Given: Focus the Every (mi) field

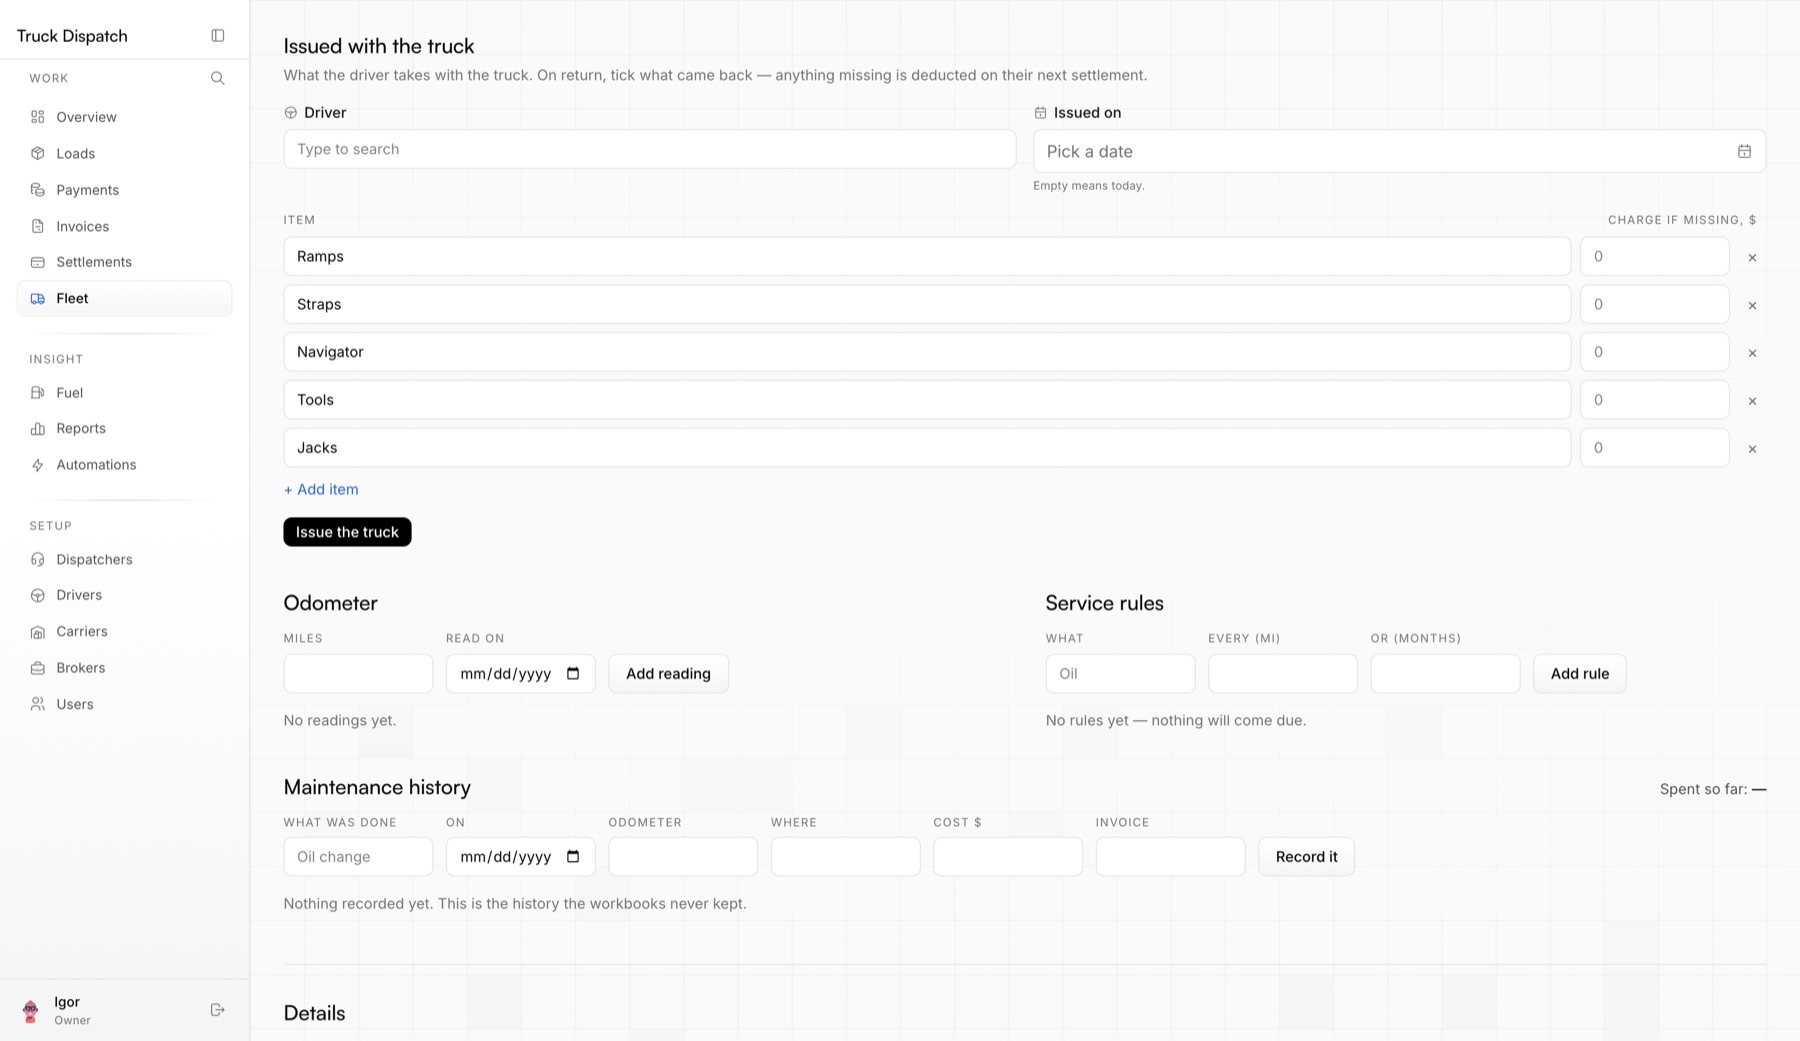Looking at the screenshot, I should [x=1283, y=673].
